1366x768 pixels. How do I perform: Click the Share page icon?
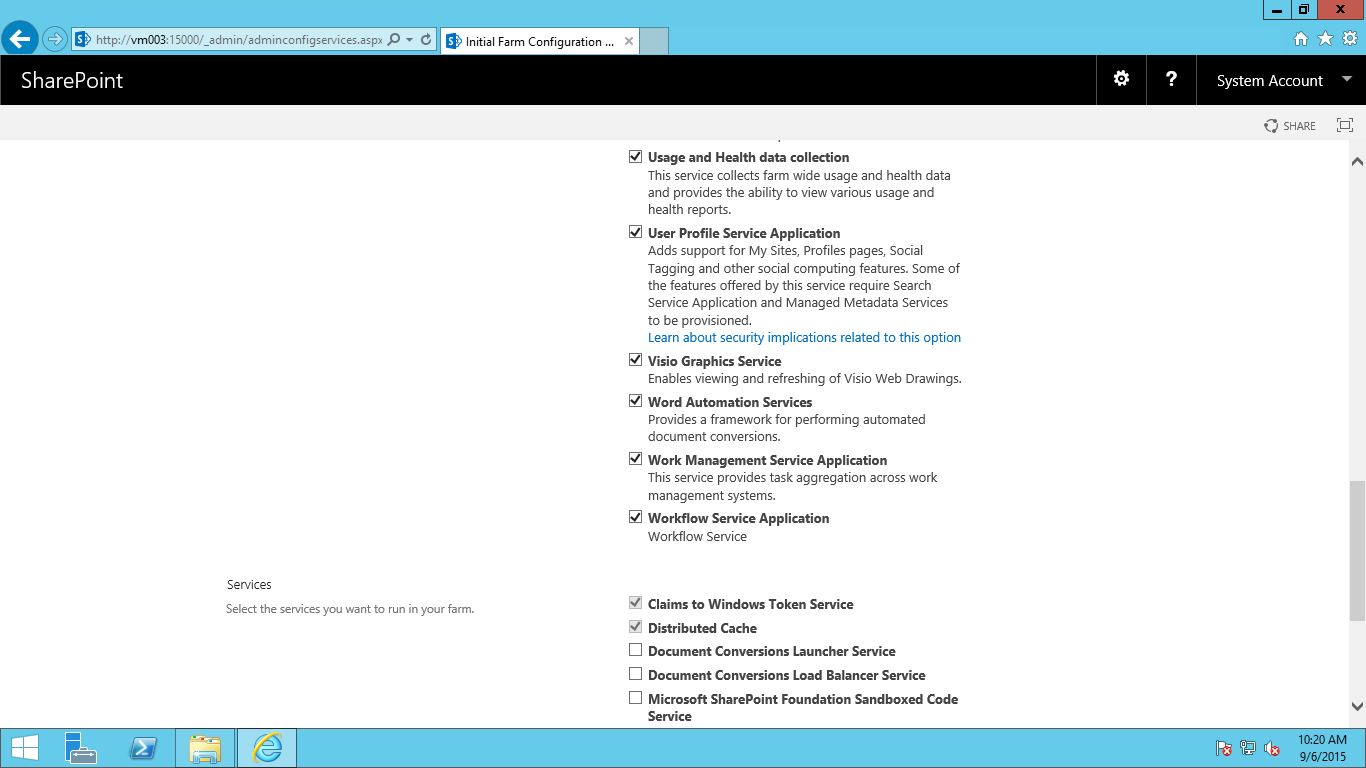1290,126
